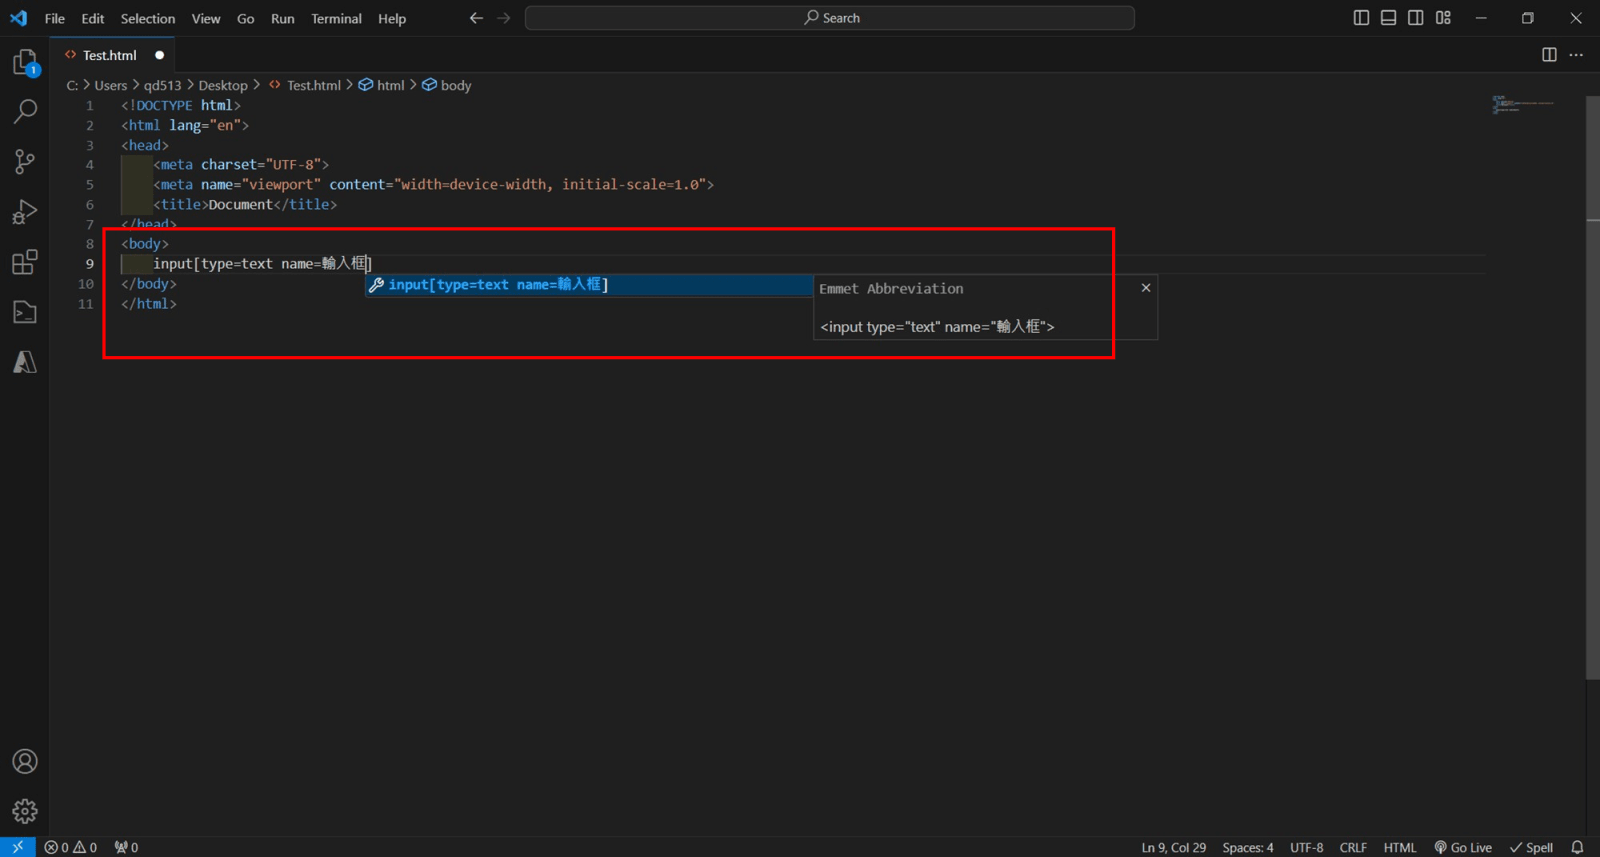Click the errors and warnings count
Viewport: 1600px width, 857px height.
(x=71, y=847)
